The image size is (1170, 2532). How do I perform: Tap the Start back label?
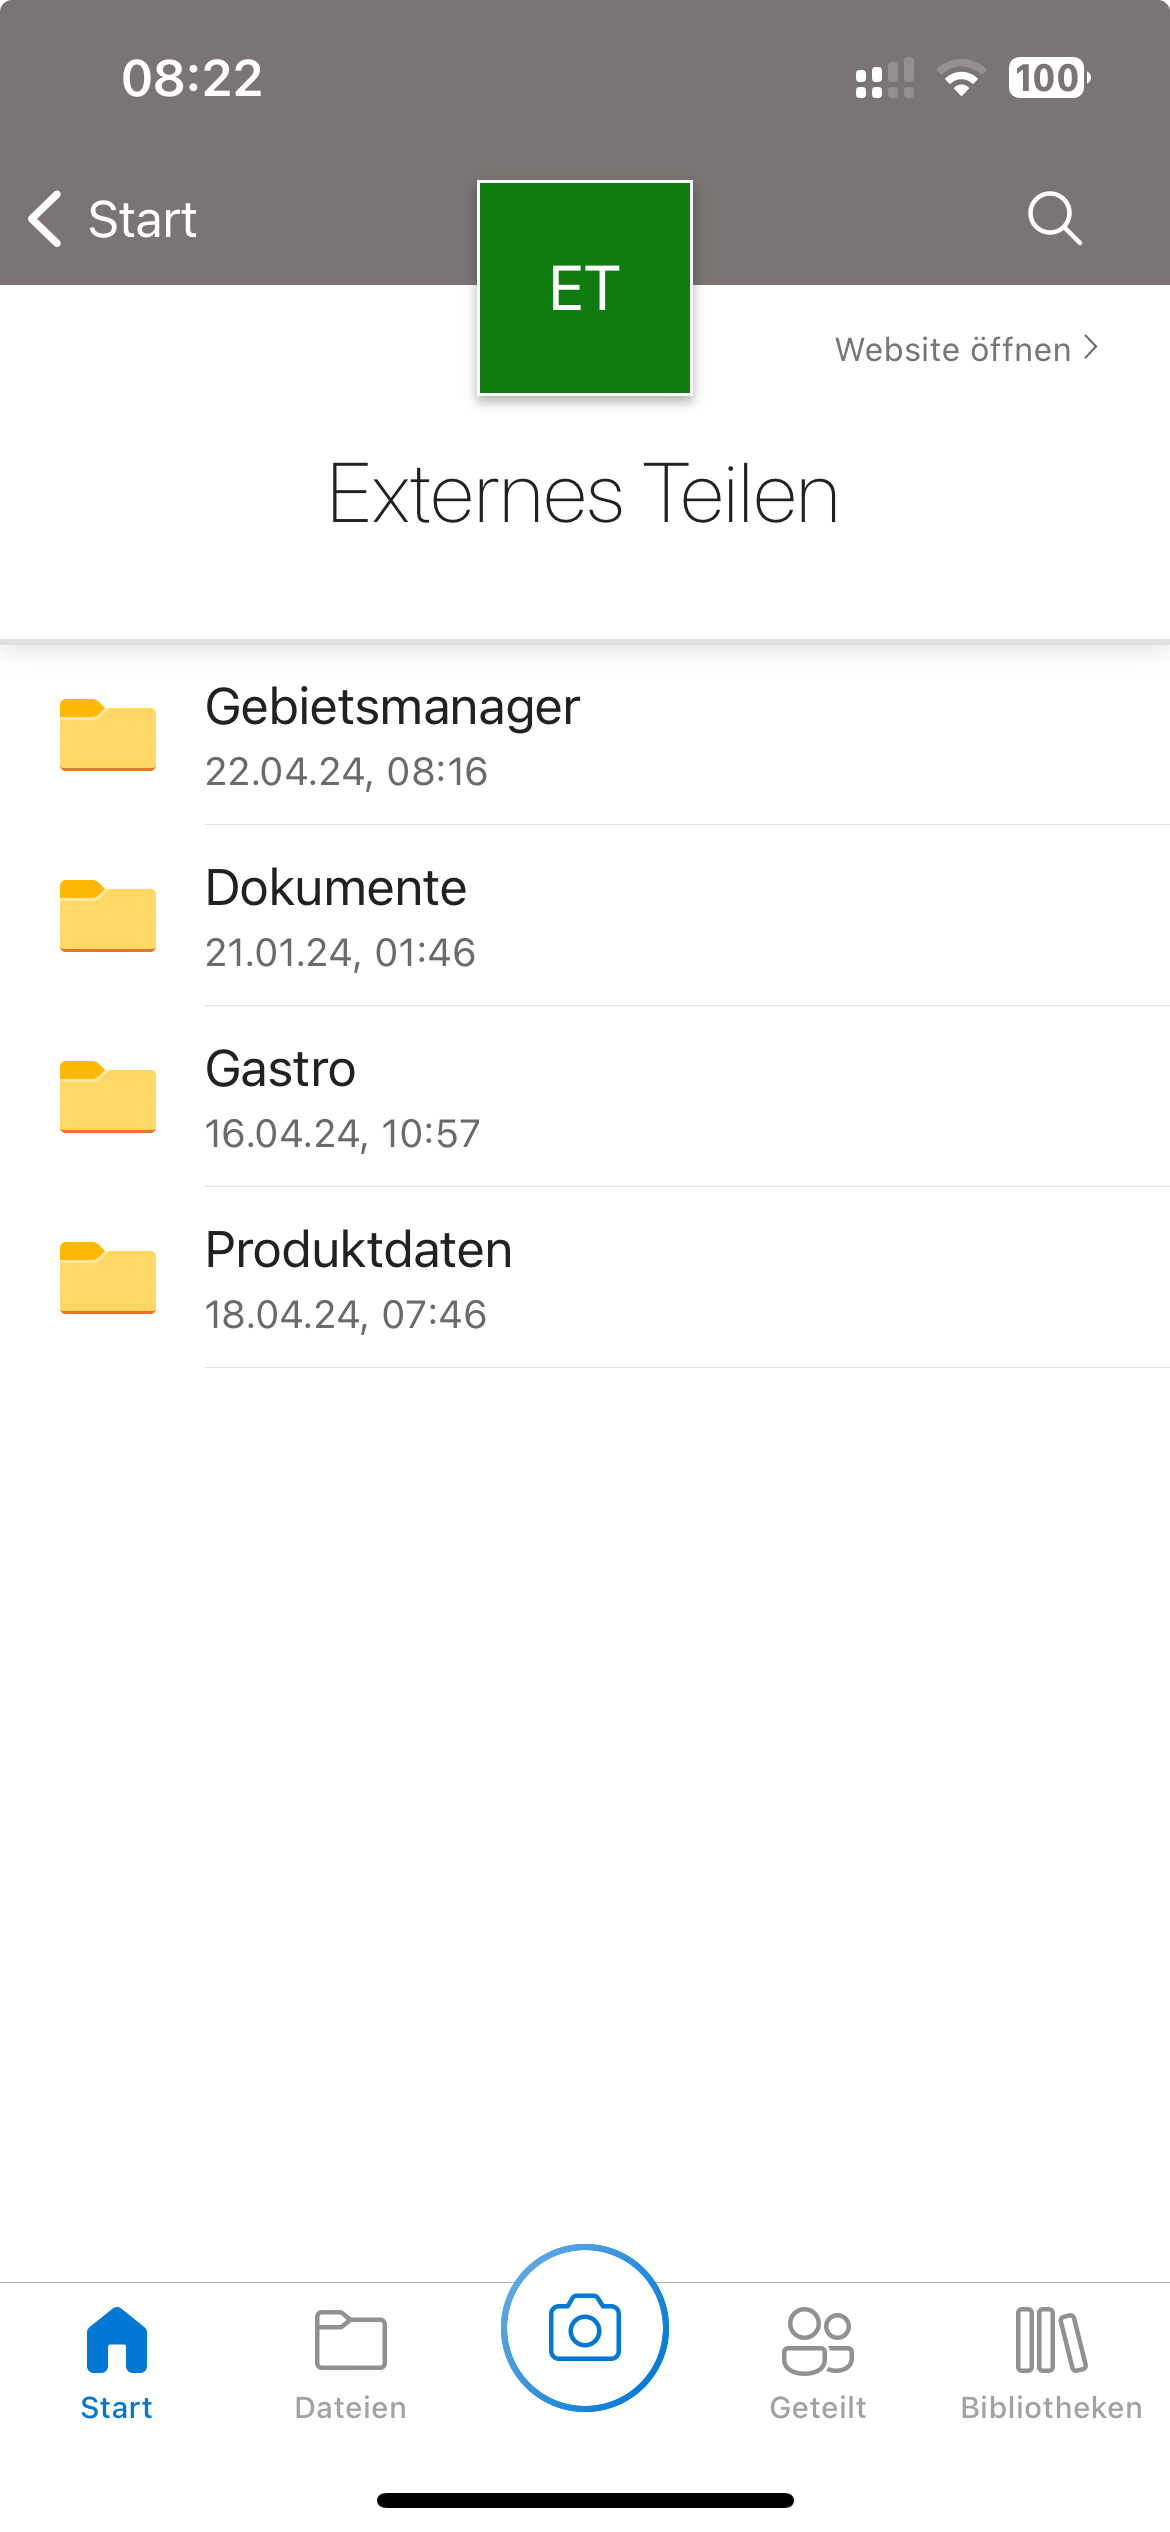click(x=142, y=220)
